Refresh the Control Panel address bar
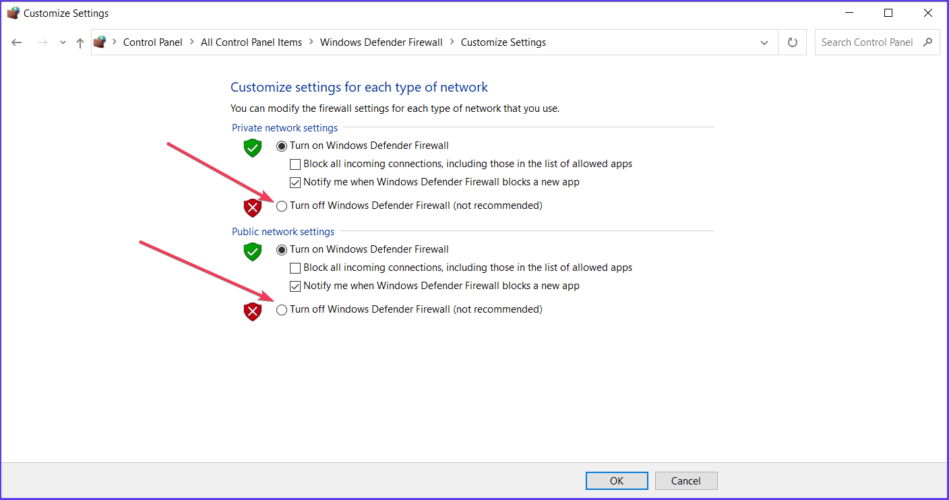 tap(792, 42)
